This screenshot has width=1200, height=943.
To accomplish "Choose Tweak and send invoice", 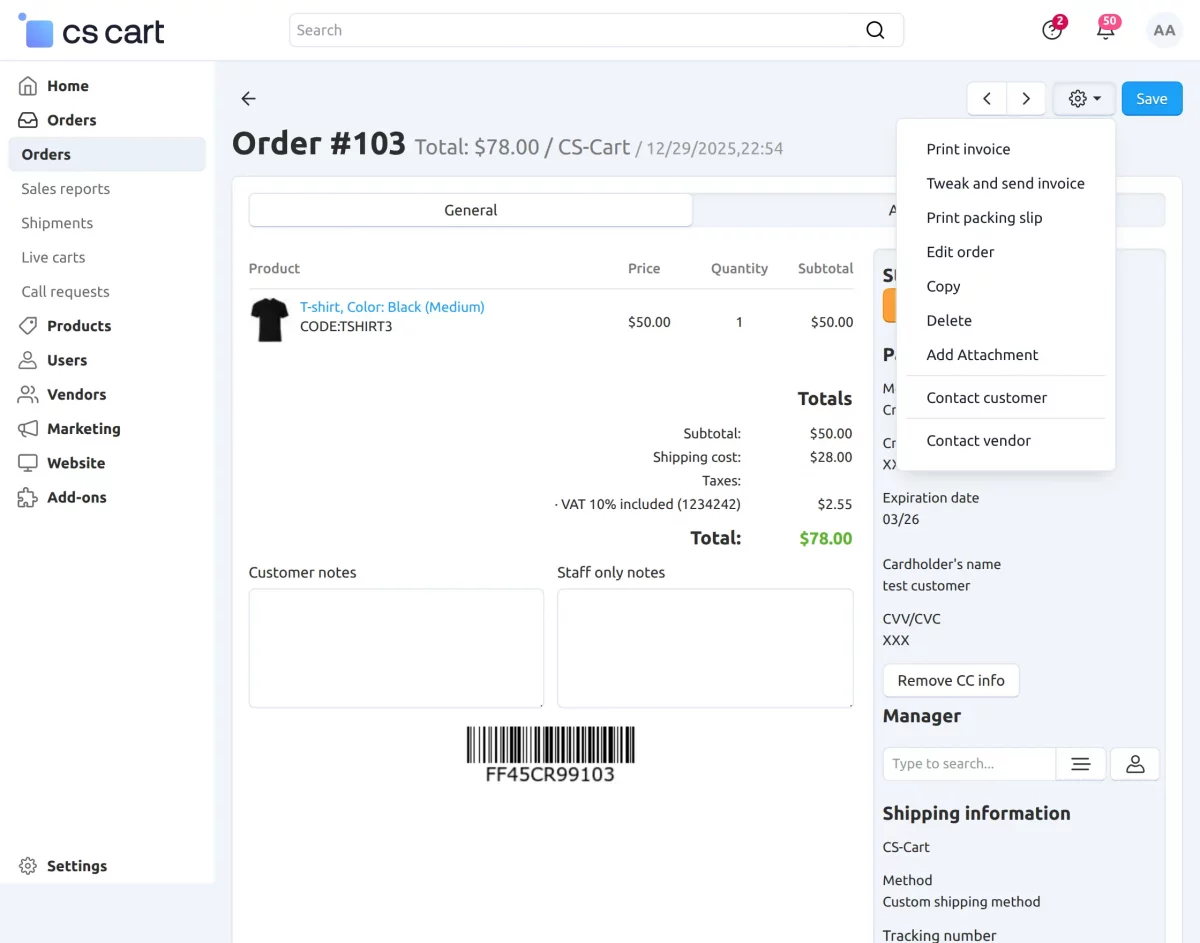I will [x=1006, y=183].
